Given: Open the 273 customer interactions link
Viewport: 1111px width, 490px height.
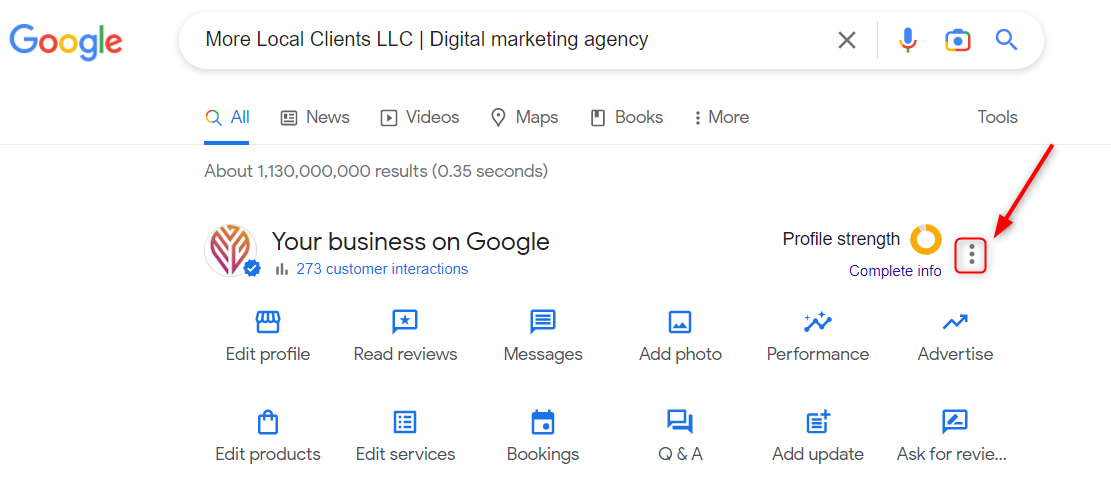Looking at the screenshot, I should coord(382,269).
